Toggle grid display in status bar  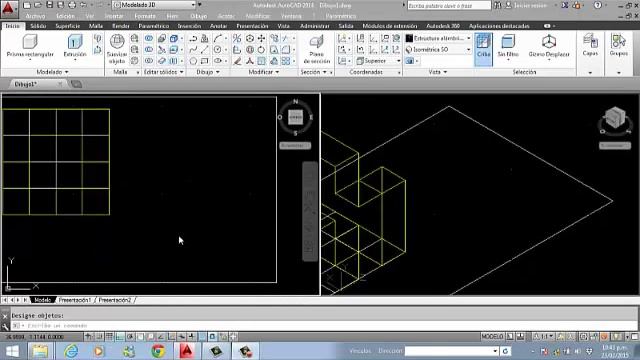coord(109,337)
